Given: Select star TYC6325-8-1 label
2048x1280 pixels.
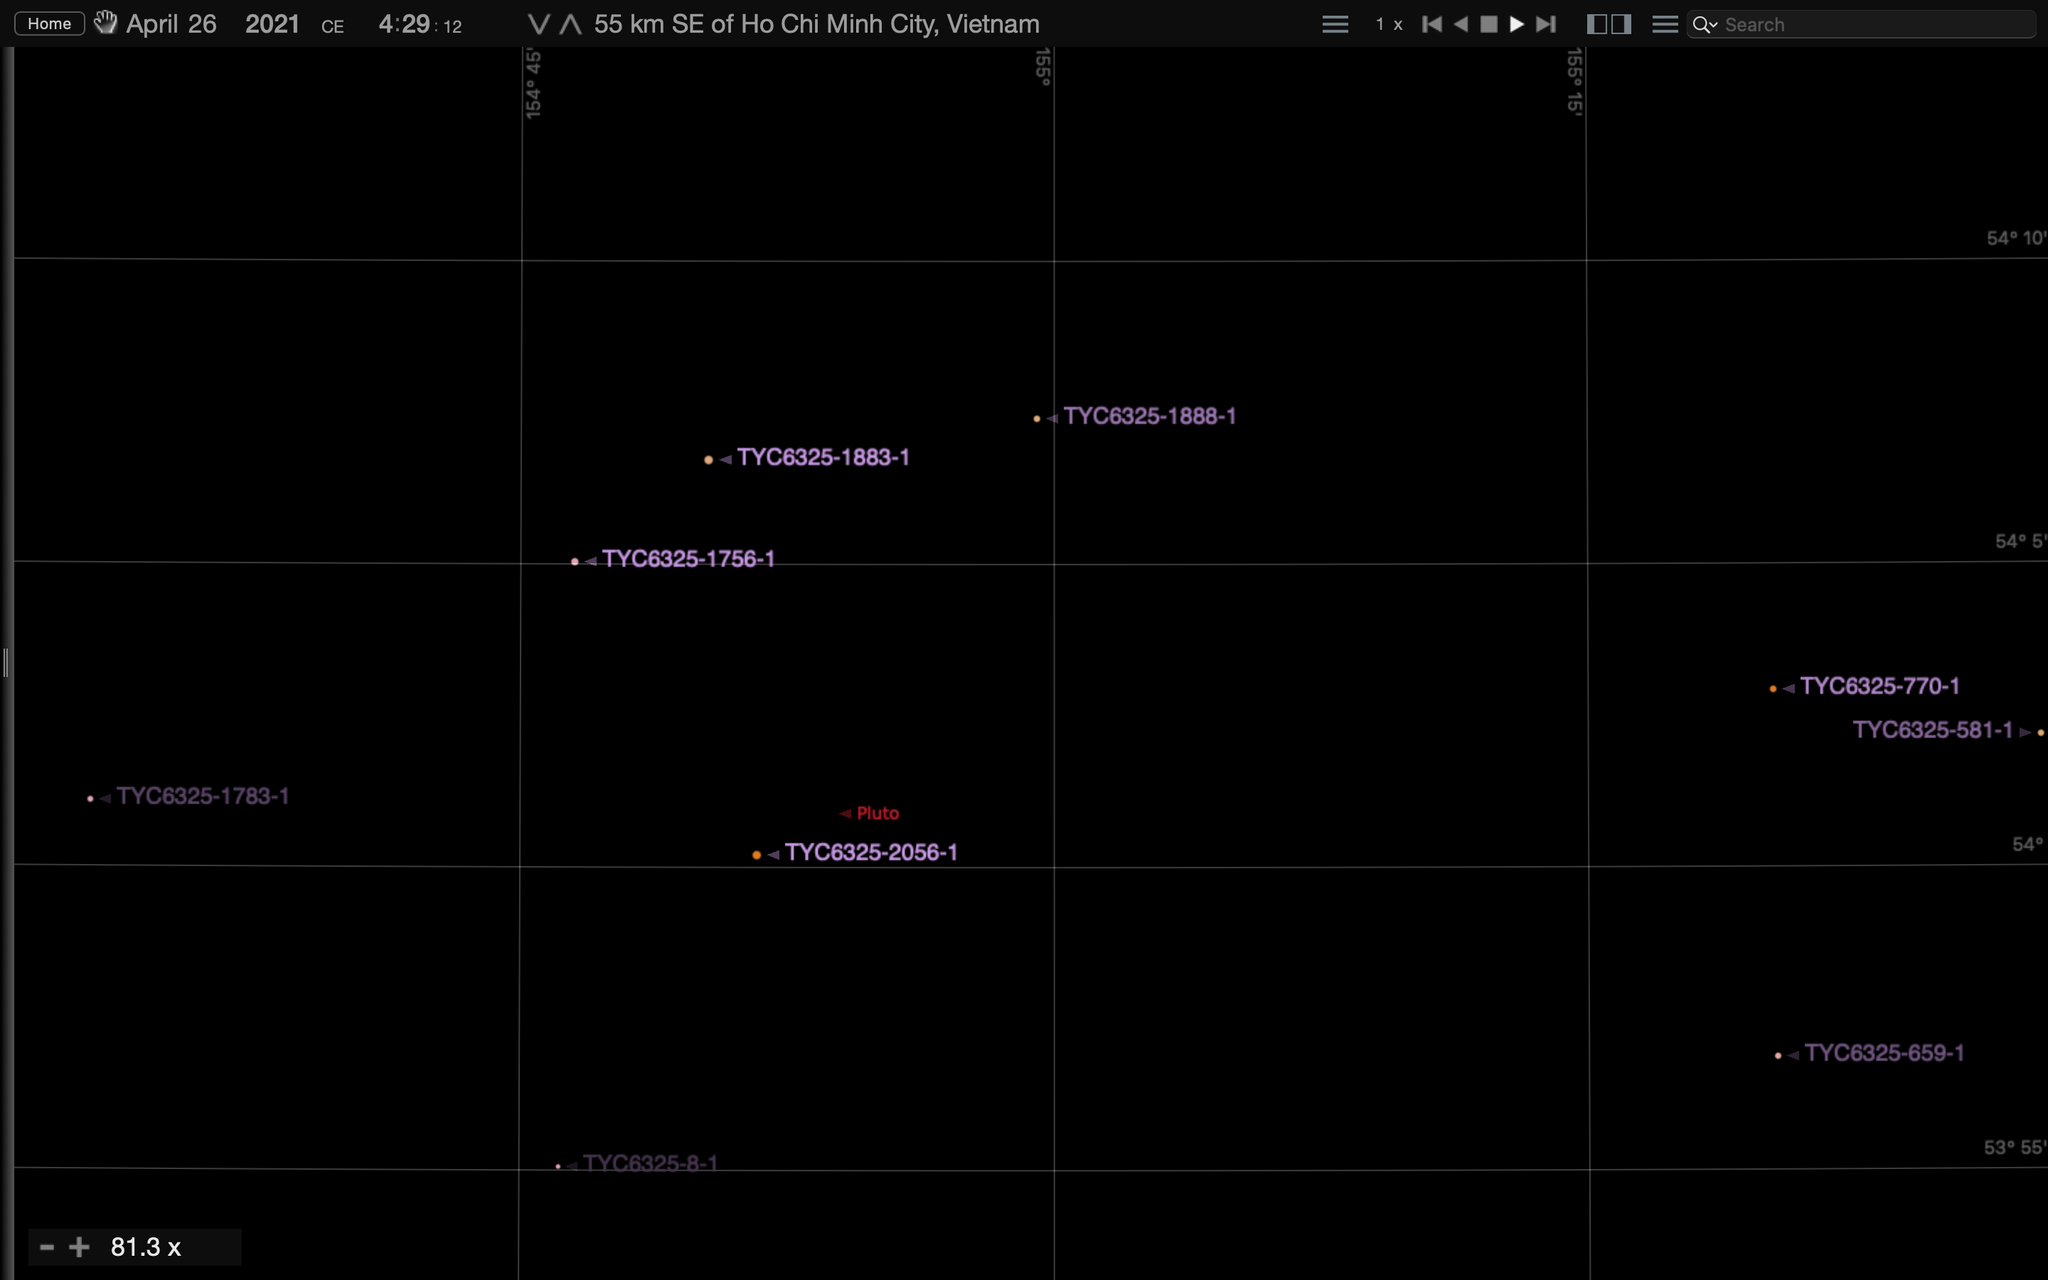Looking at the screenshot, I should click(650, 1163).
